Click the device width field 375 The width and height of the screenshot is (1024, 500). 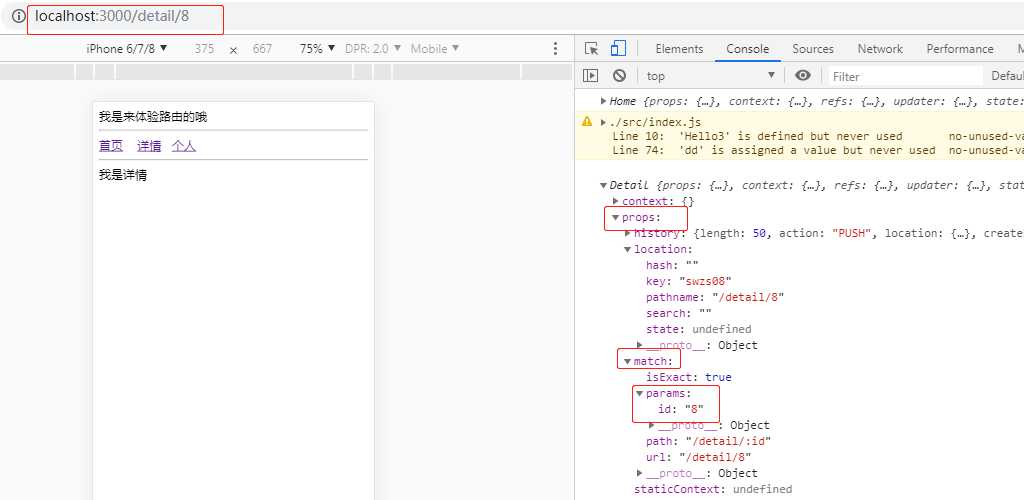click(x=204, y=49)
